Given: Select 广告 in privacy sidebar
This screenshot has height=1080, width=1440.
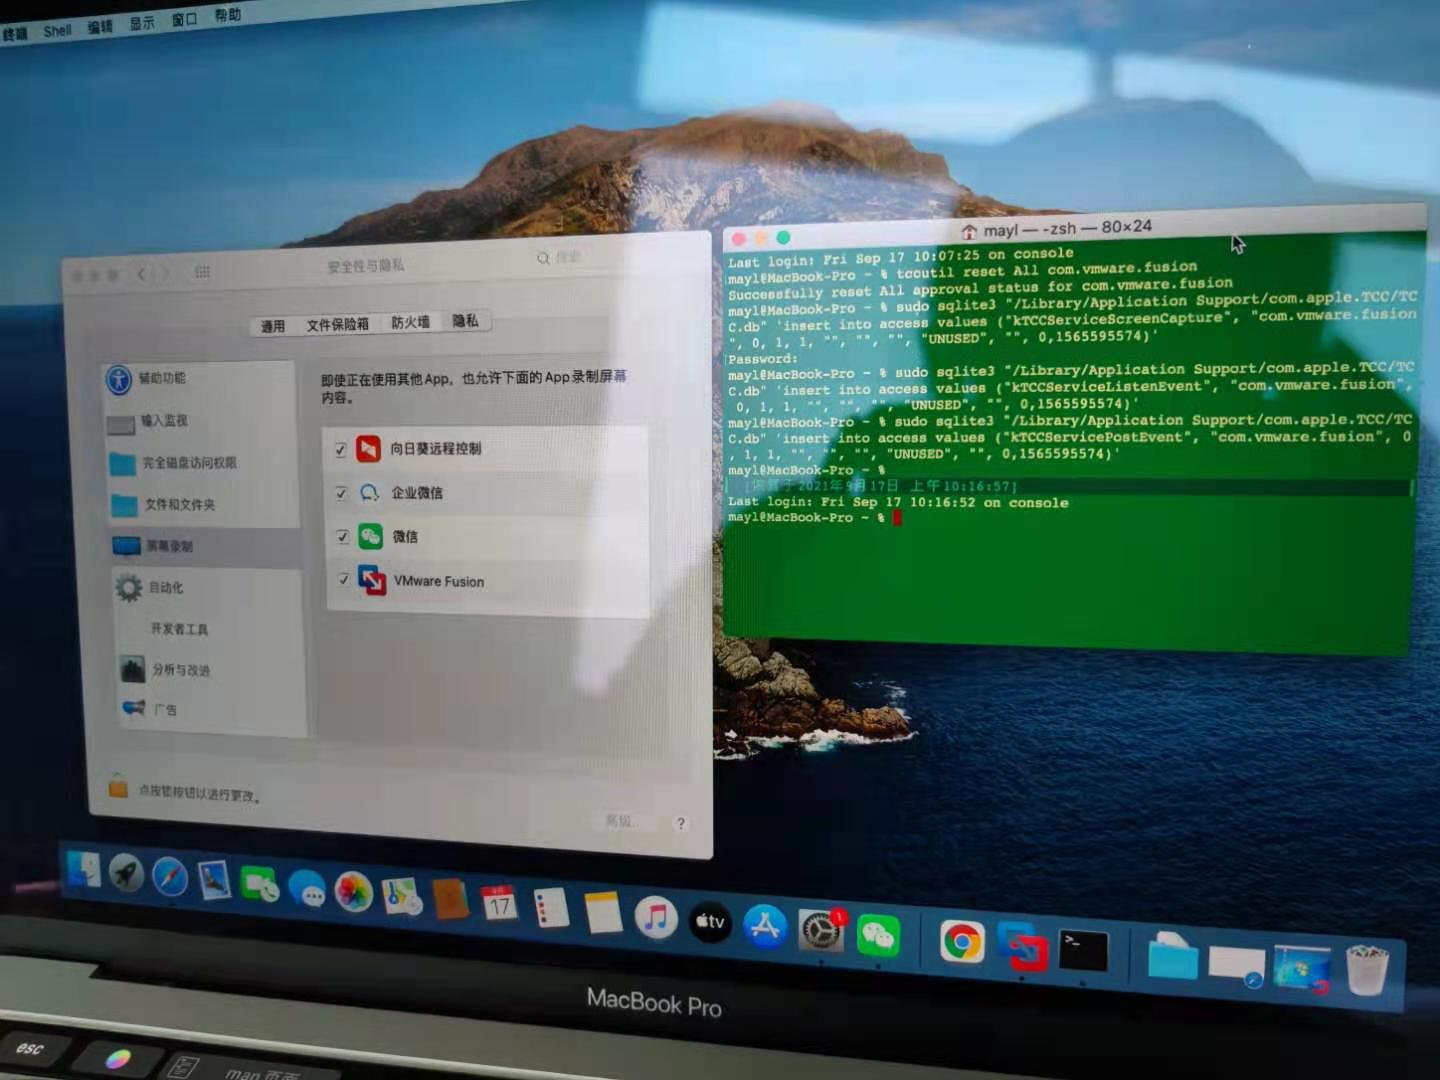Looking at the screenshot, I should (212, 709).
